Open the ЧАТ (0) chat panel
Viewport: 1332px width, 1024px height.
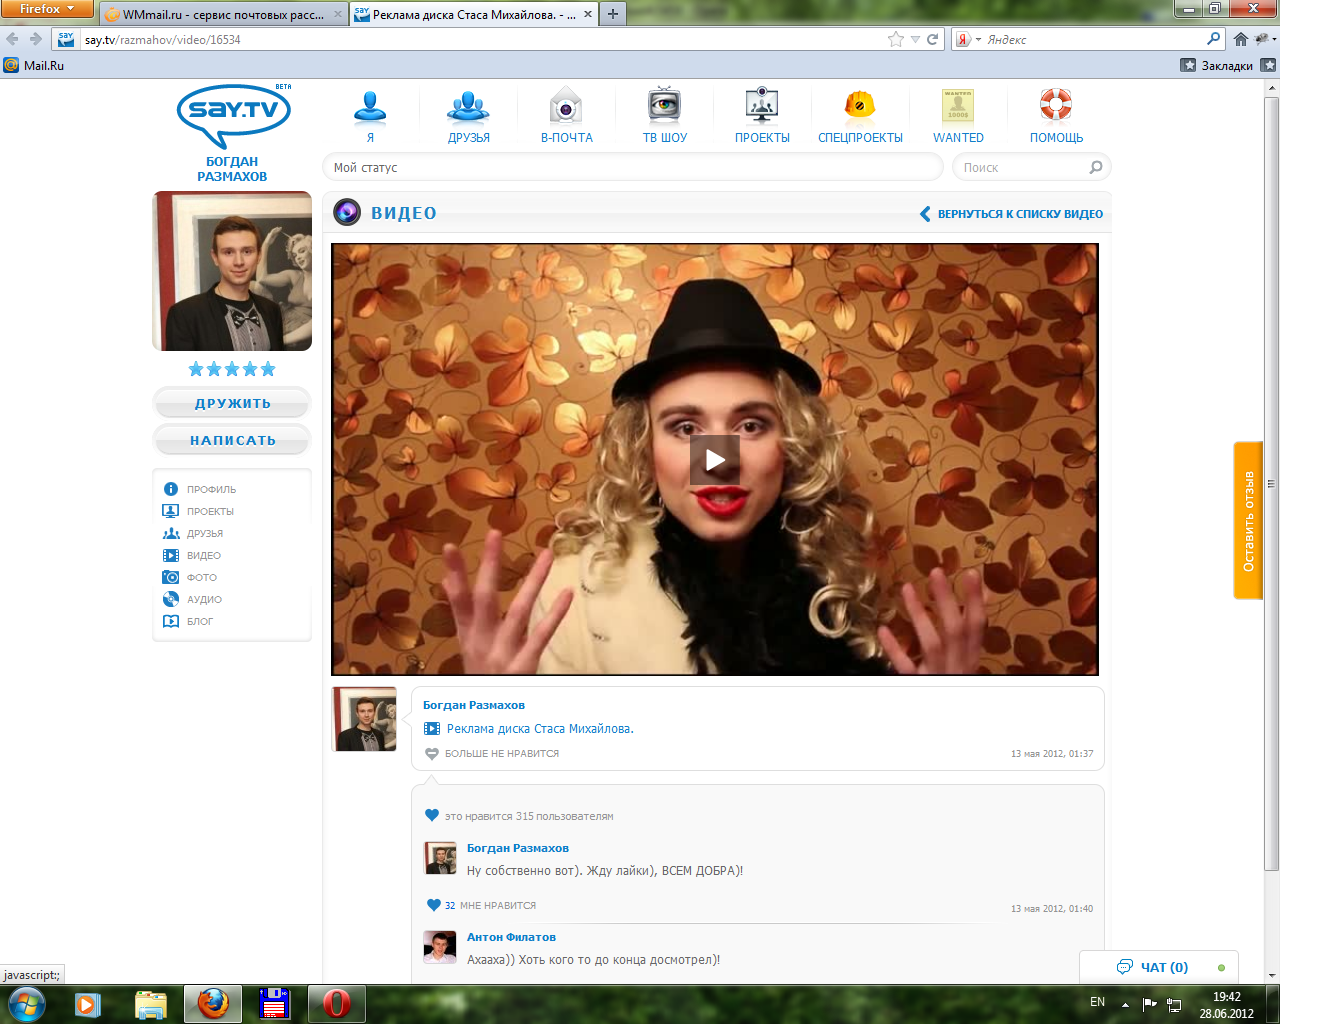tap(1160, 967)
